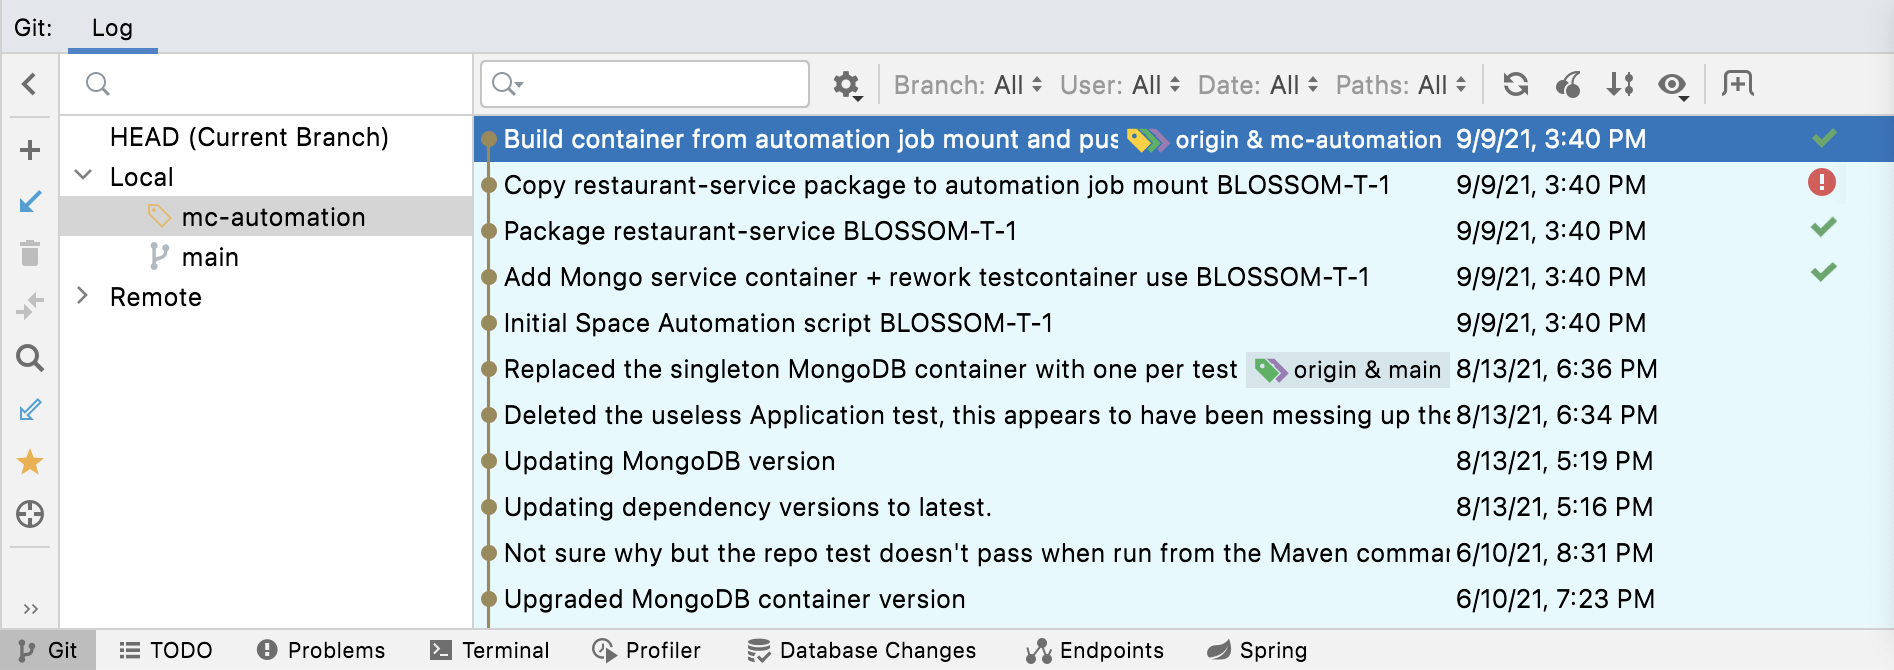
Task: Toggle IntelliSort sort arrows icon
Action: click(x=1620, y=85)
